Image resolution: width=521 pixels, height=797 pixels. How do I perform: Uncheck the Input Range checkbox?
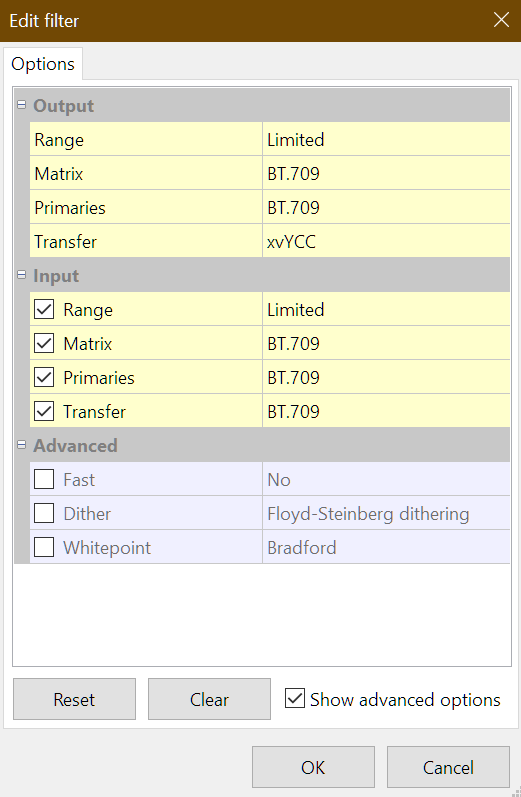coord(44,309)
